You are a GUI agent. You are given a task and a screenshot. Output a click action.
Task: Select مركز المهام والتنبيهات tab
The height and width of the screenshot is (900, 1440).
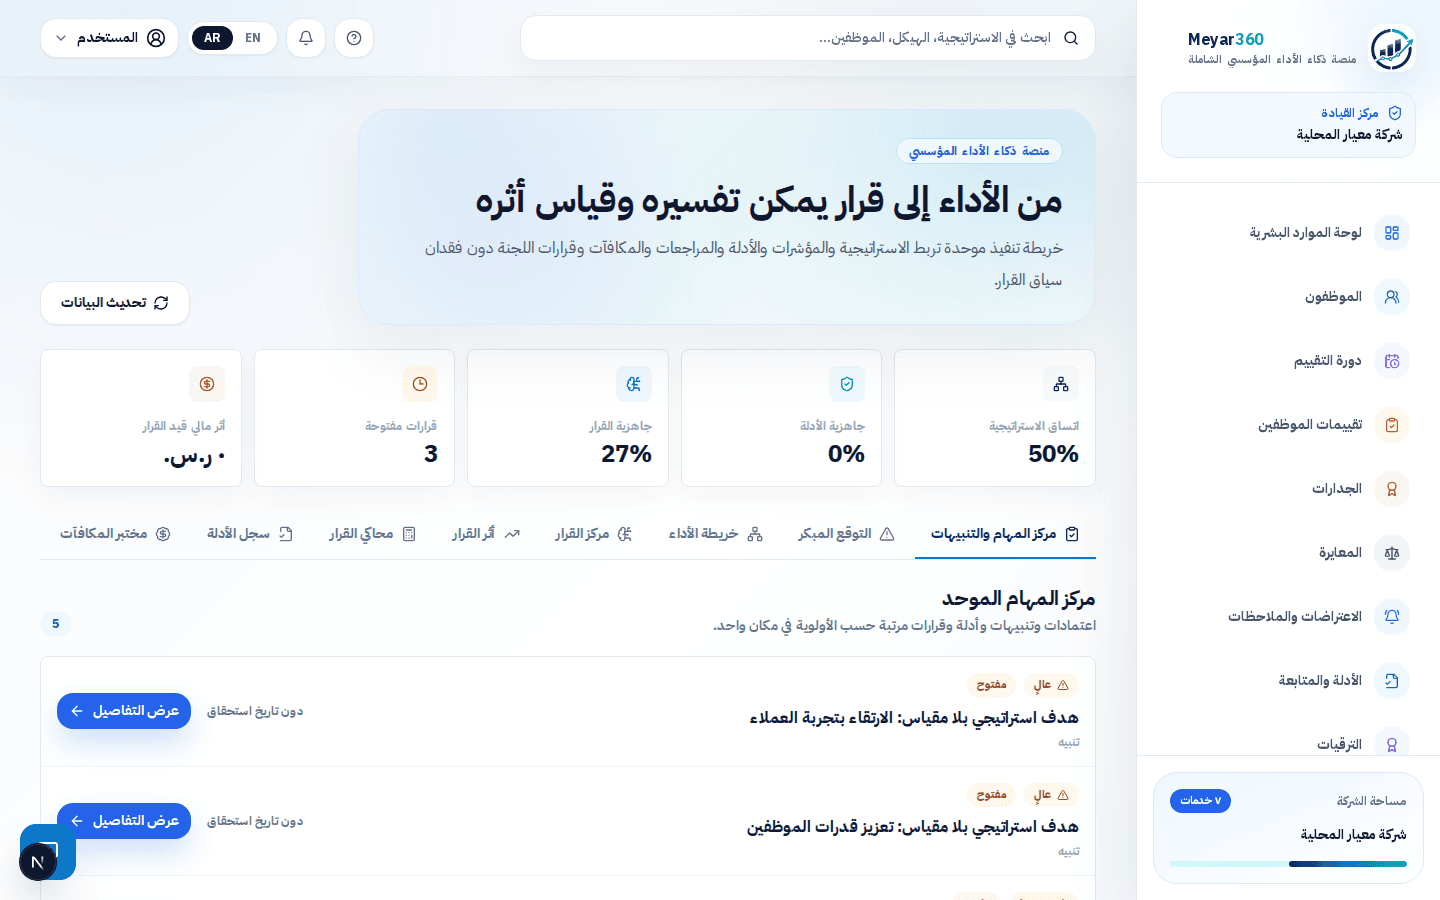[1005, 534]
